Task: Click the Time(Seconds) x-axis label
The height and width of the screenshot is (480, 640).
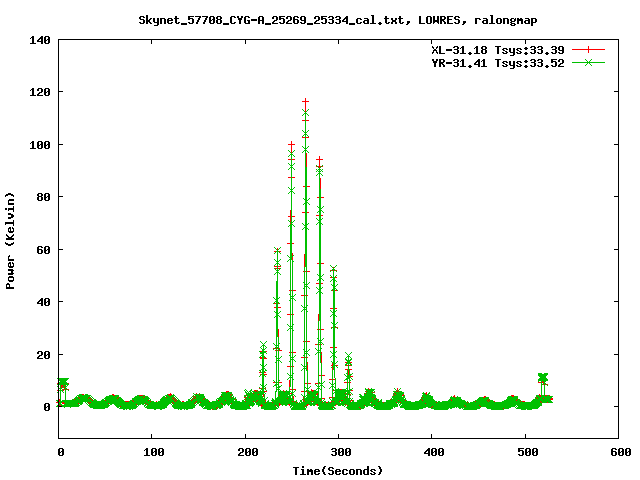Action: point(338,471)
